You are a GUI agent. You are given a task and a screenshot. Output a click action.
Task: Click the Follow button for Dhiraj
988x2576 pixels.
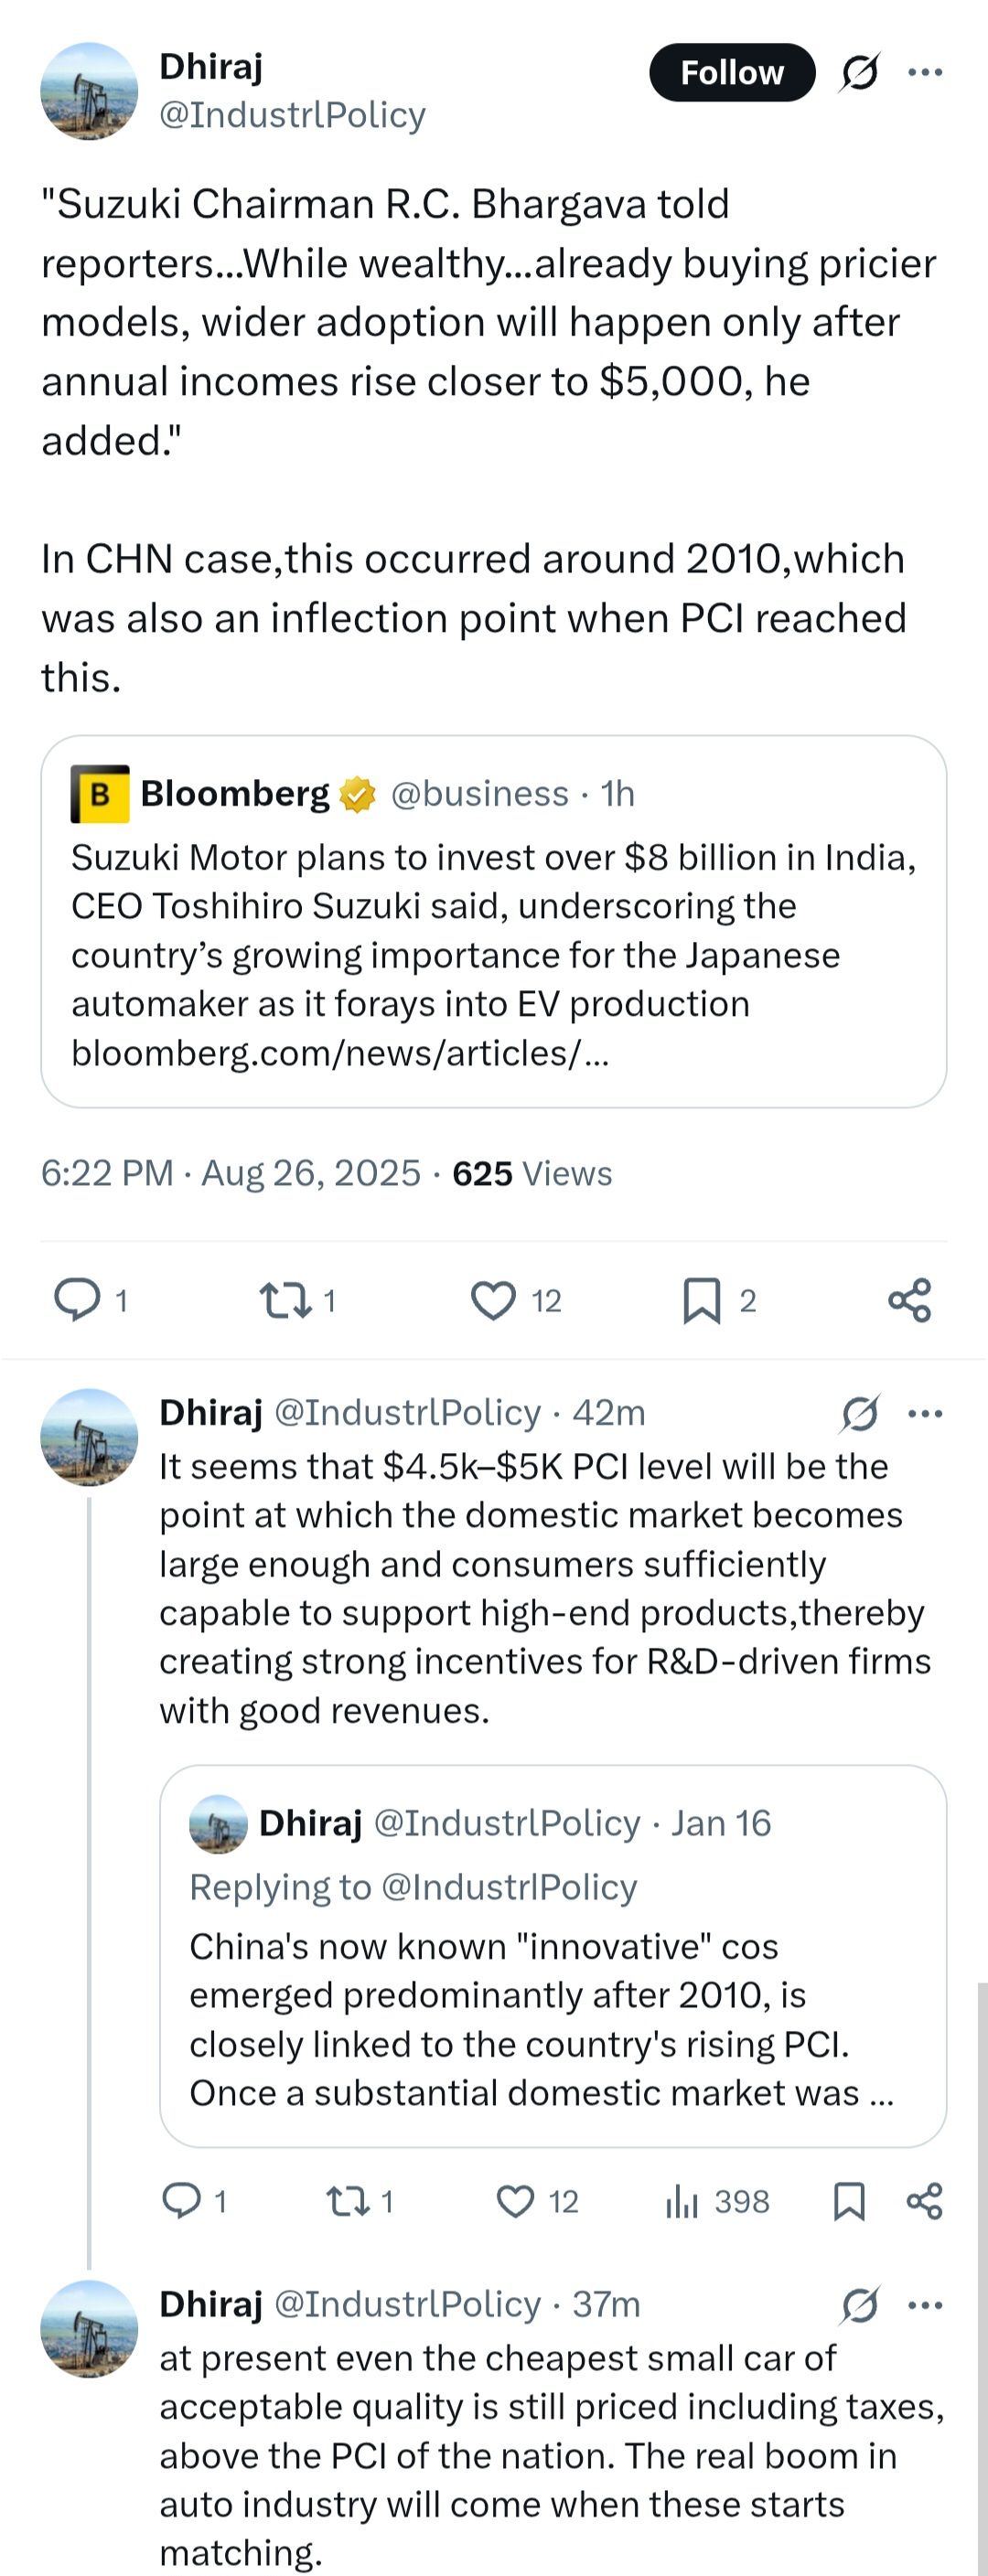coord(732,73)
